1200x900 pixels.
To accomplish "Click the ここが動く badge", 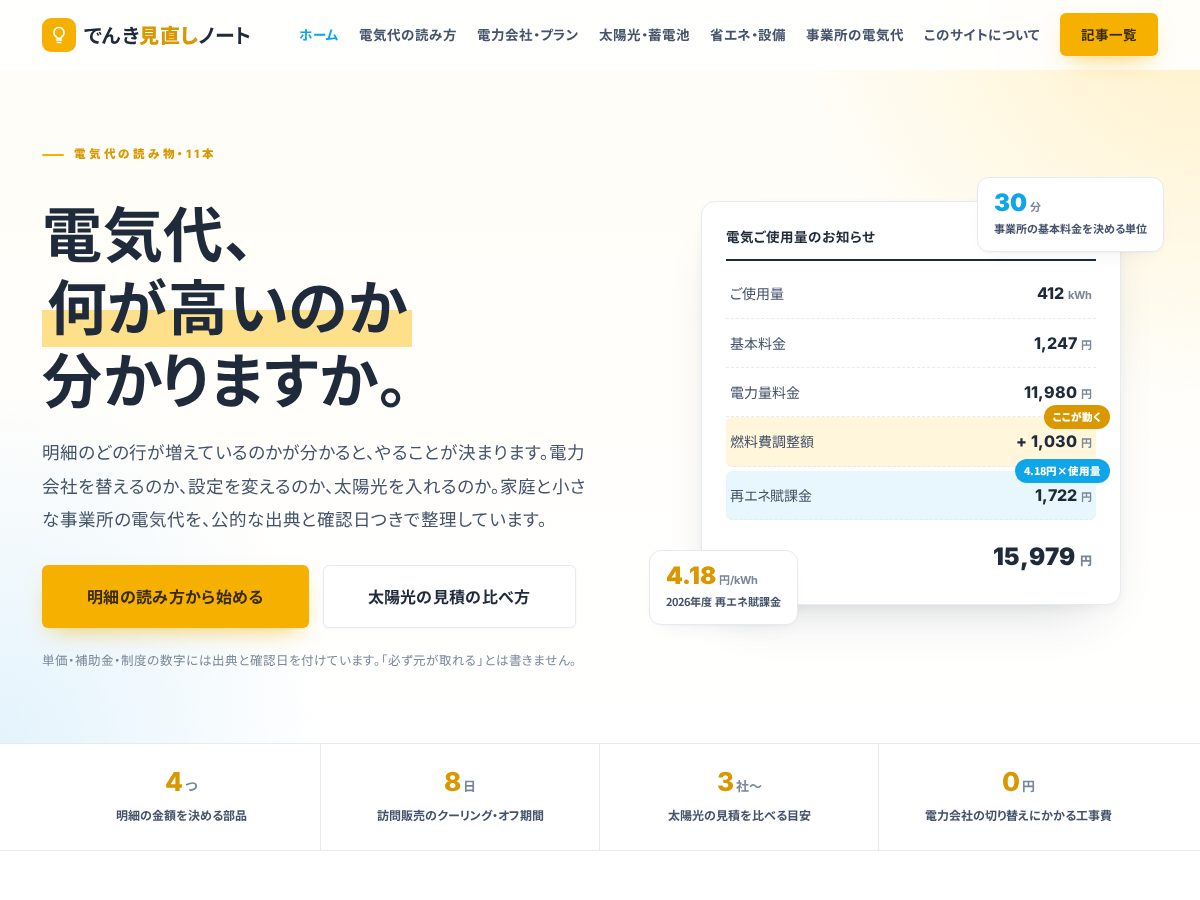I will 1077,417.
